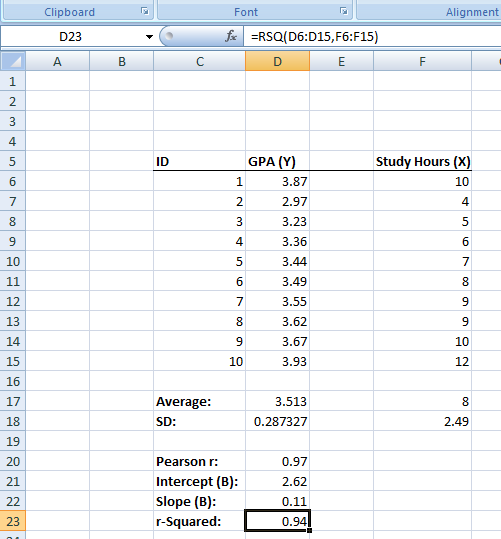Select row 23 header
501x539 pixels.
pyautogui.click(x=13, y=521)
